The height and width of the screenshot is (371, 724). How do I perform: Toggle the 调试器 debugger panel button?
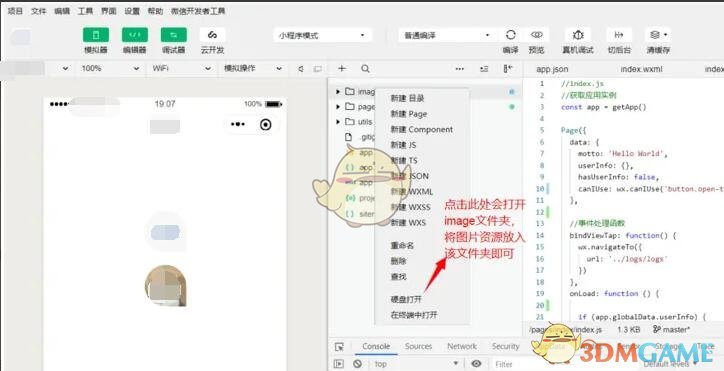[x=174, y=35]
